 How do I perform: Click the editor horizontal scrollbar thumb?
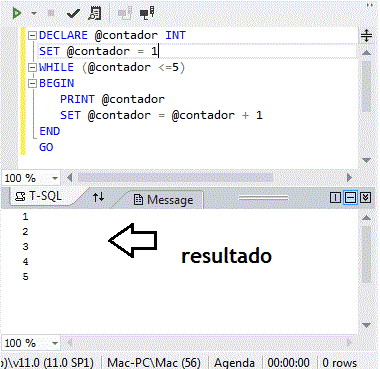coord(176,178)
